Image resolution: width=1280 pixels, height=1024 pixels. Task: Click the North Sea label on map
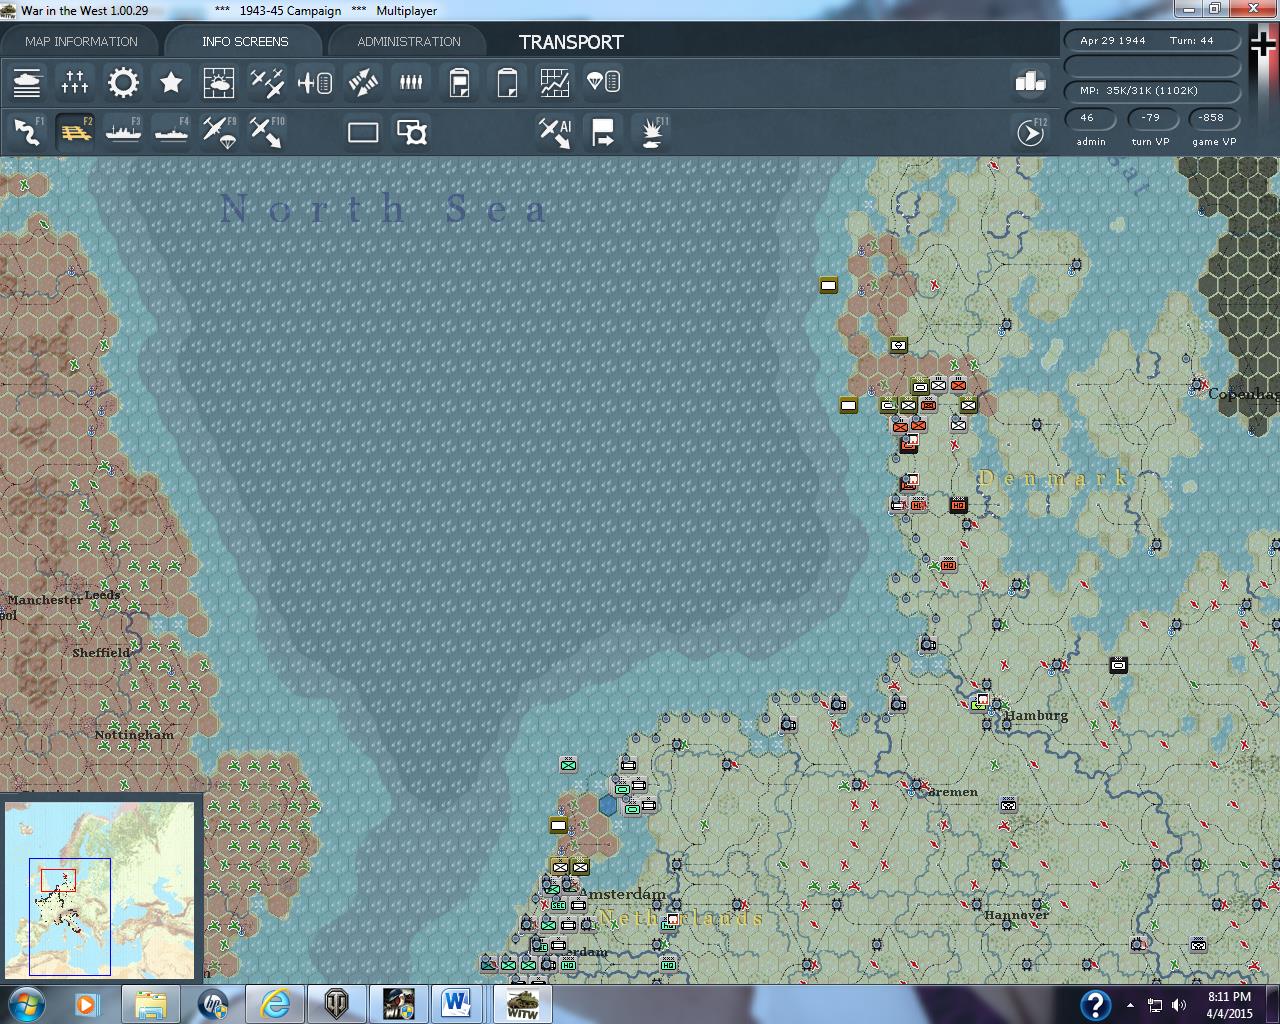385,209
